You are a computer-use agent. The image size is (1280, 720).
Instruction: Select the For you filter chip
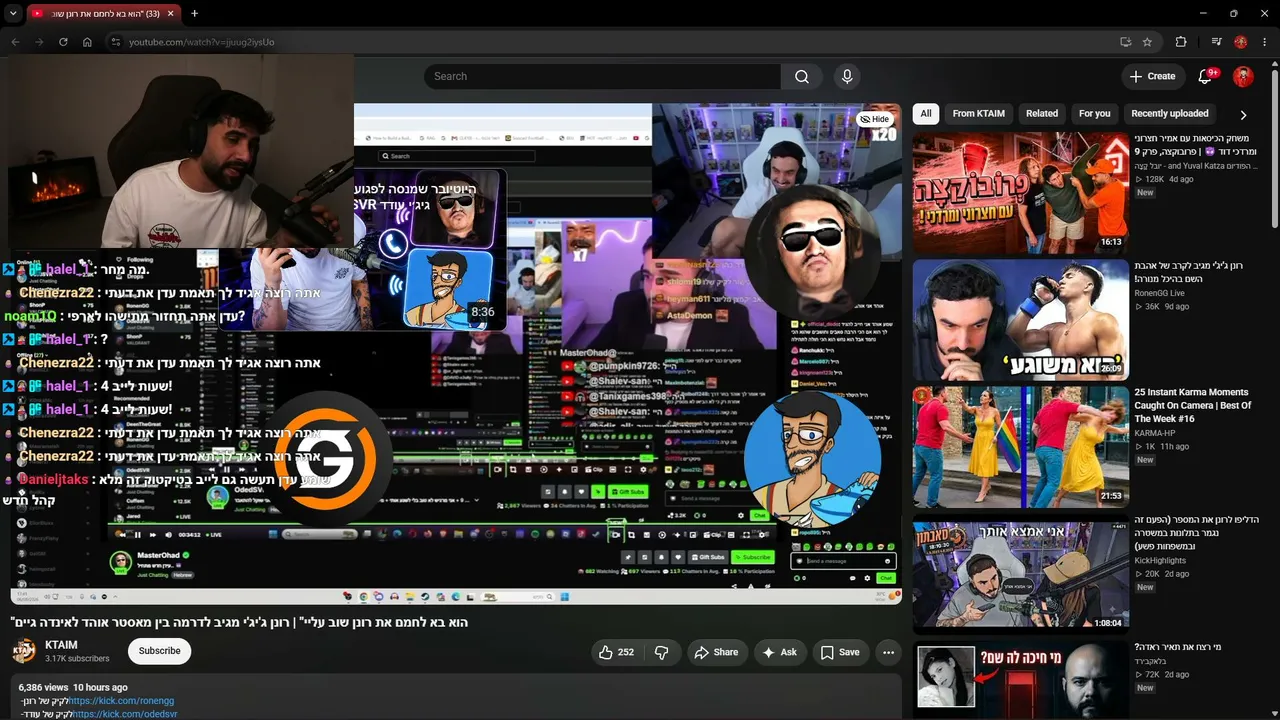[x=1094, y=114]
